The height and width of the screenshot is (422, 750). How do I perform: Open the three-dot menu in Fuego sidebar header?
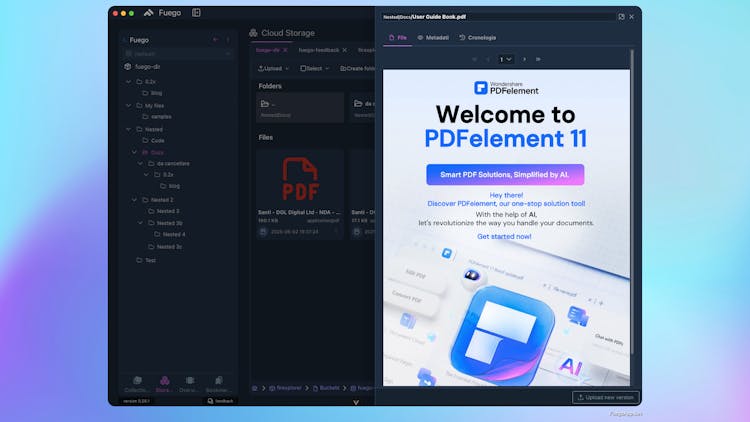[x=228, y=40]
